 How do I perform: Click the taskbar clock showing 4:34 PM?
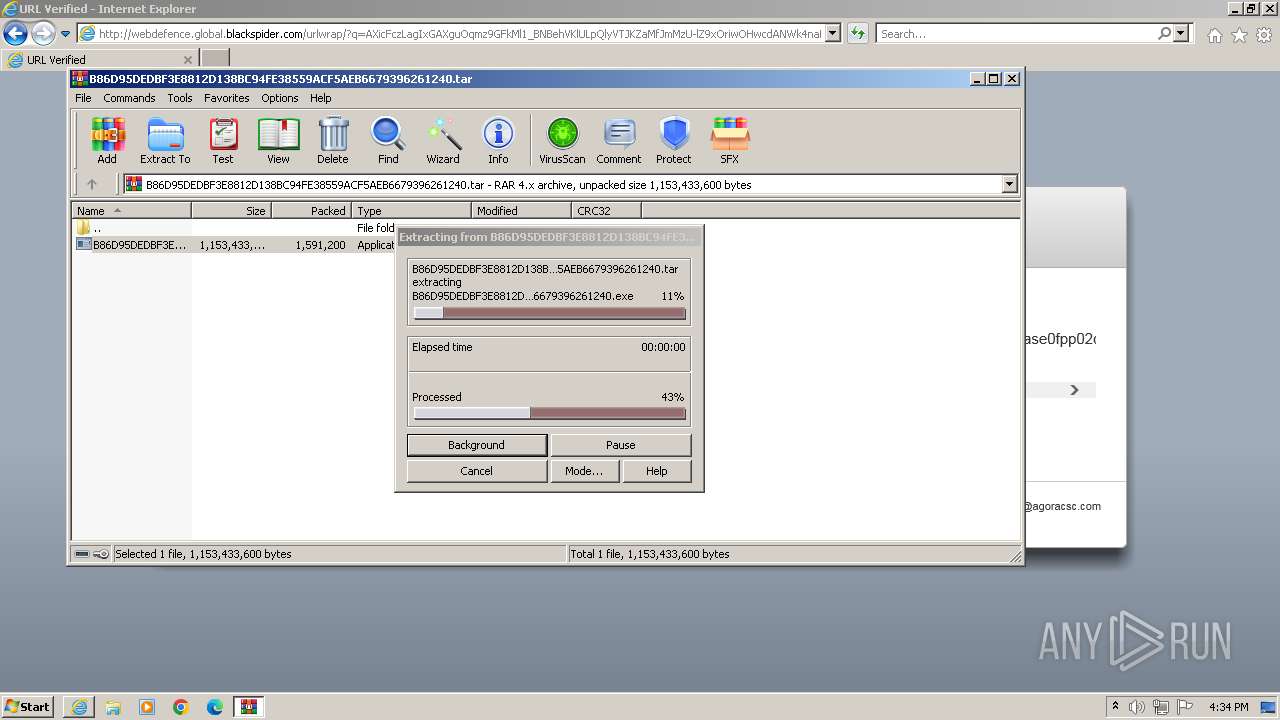(x=1228, y=707)
